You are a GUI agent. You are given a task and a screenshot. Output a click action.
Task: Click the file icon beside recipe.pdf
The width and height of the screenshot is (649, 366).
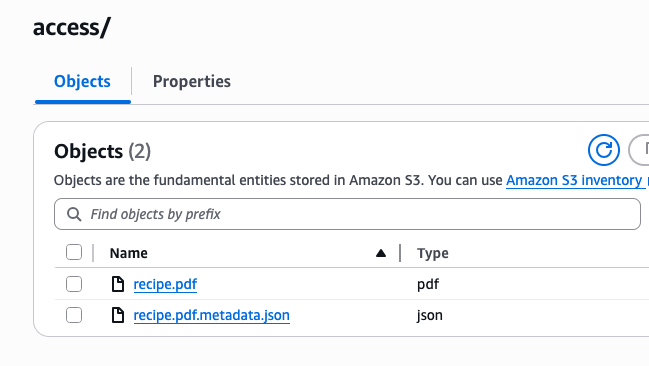point(118,284)
